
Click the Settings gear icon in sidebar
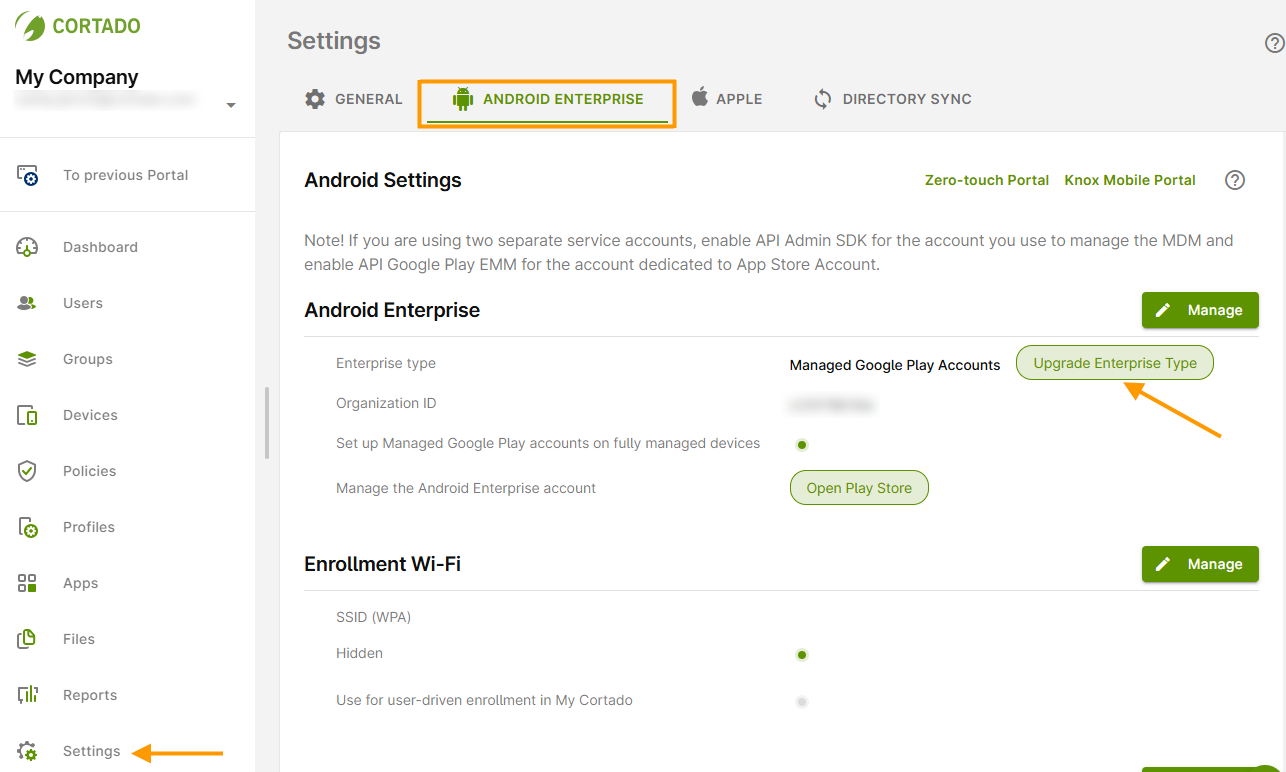(28, 751)
